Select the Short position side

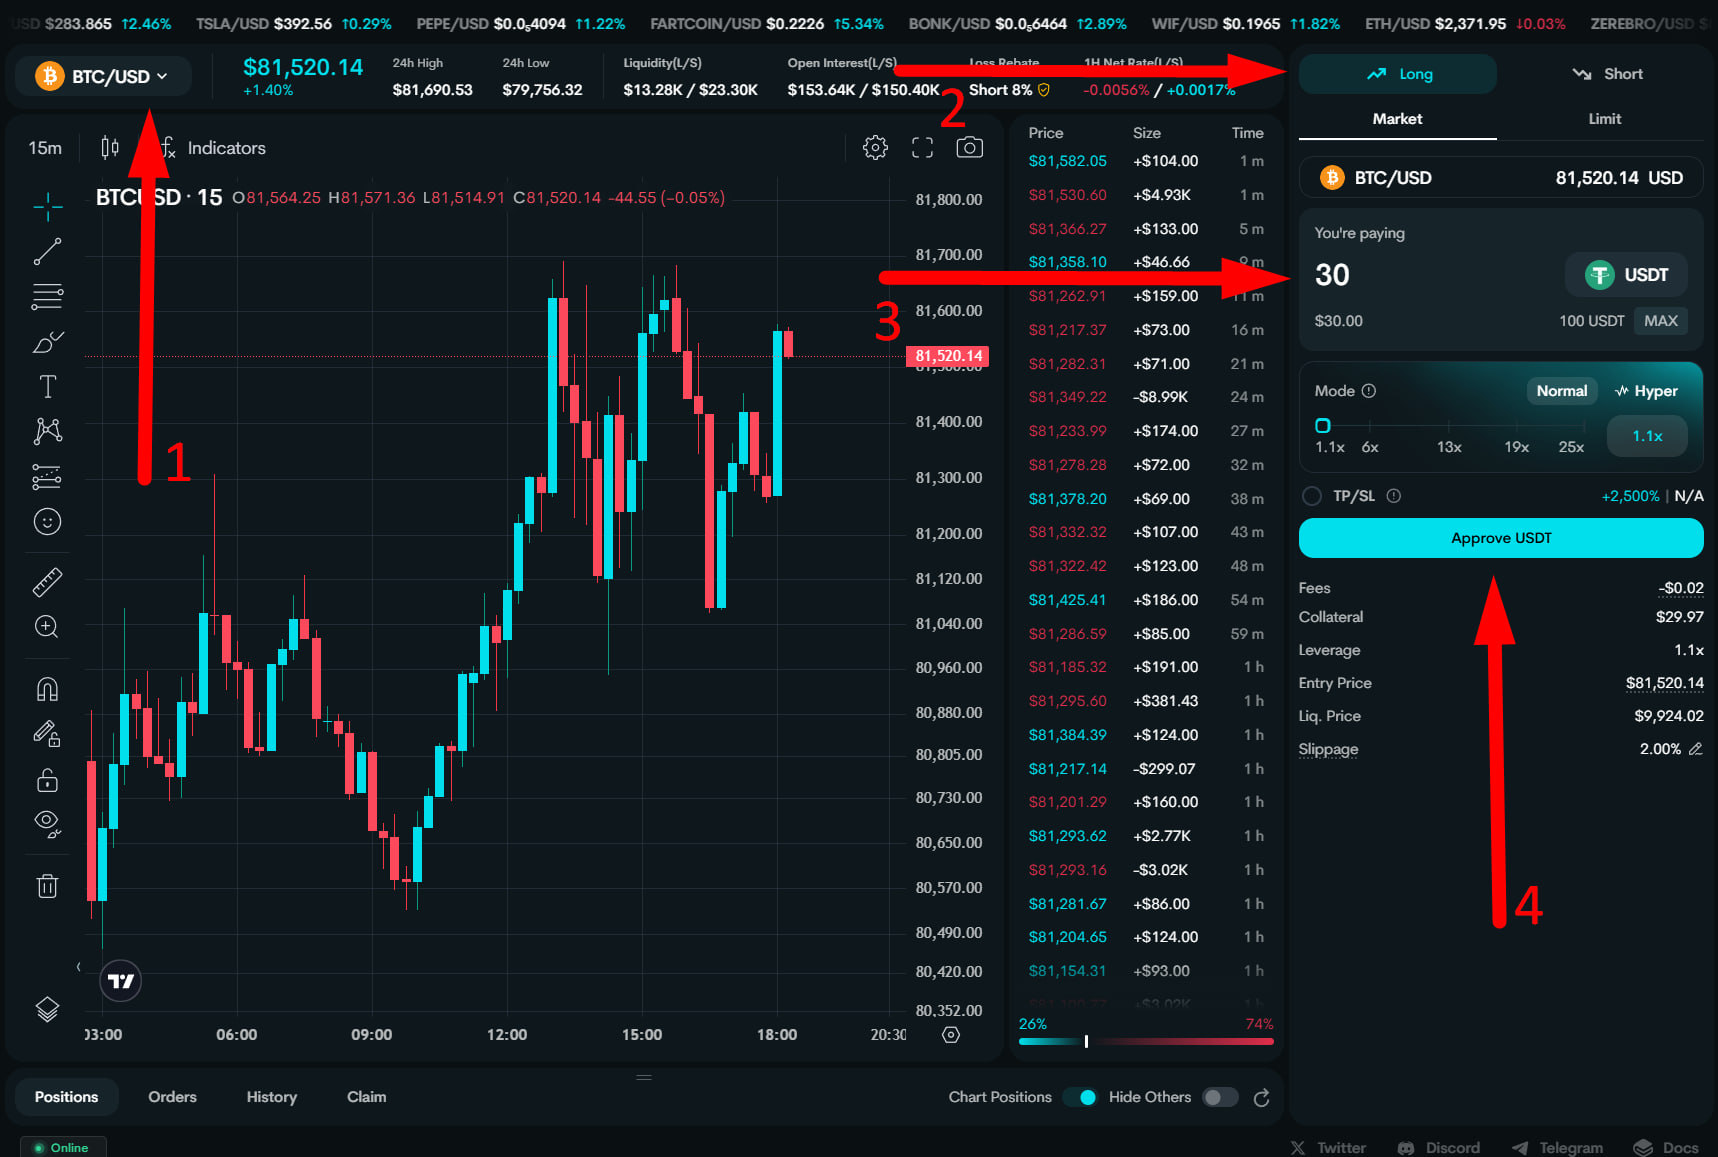[x=1606, y=74]
